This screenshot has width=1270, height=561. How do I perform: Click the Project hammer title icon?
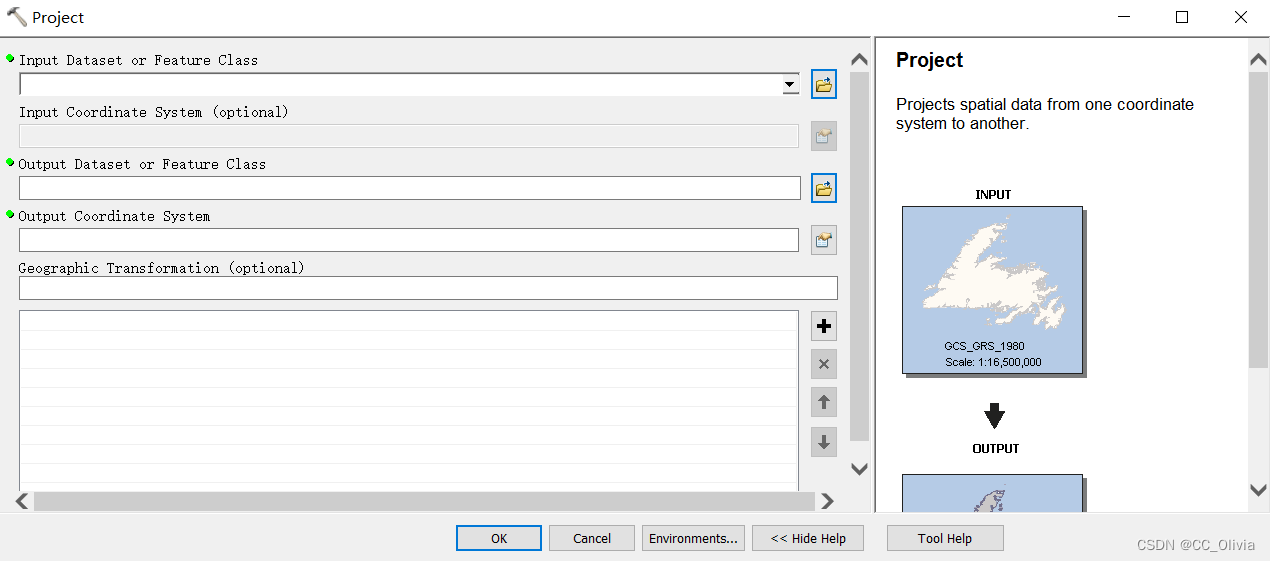click(x=17, y=17)
